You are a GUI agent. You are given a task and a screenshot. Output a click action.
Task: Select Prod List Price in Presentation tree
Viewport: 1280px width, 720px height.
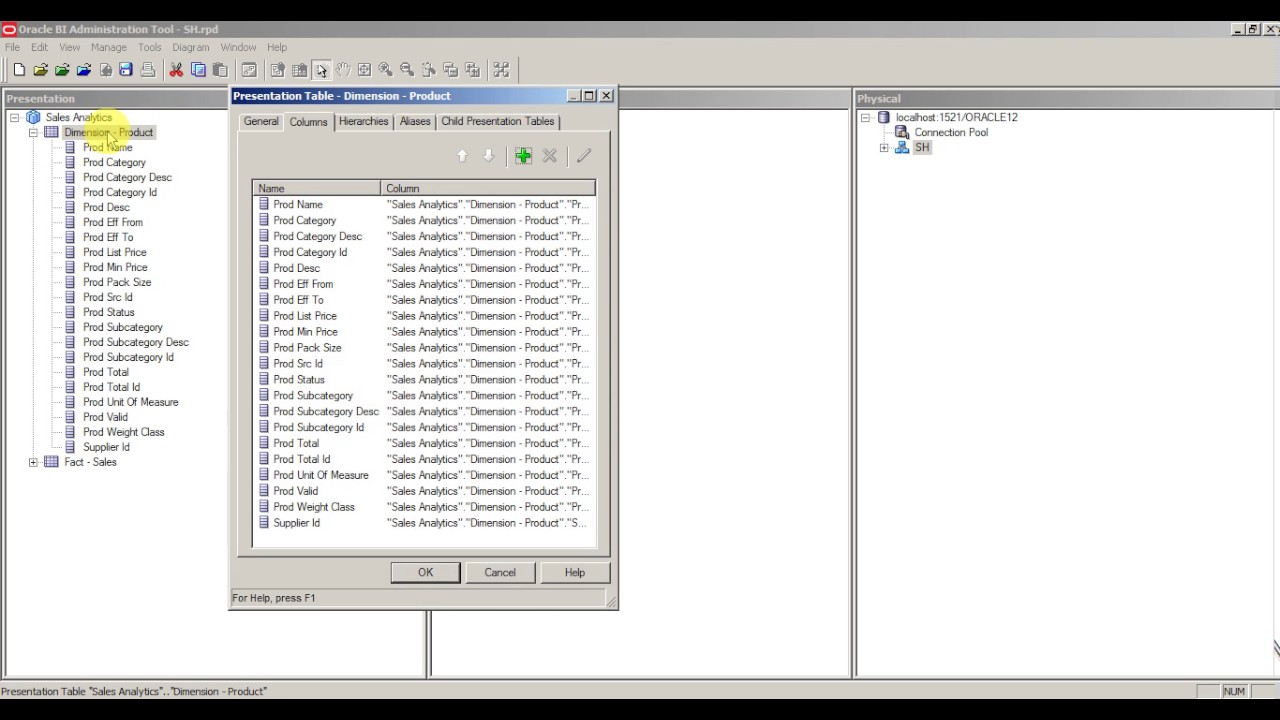click(114, 252)
